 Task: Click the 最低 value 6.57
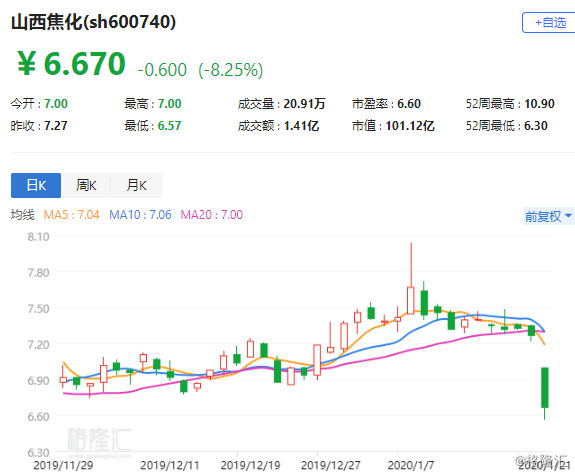tap(169, 126)
